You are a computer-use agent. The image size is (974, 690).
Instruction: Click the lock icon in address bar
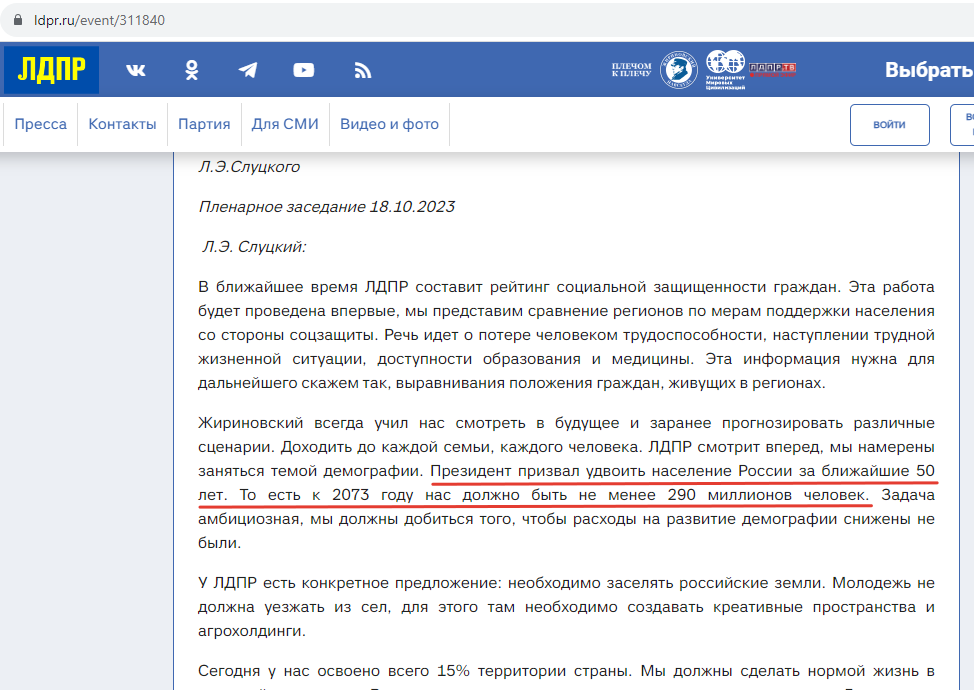pos(18,20)
